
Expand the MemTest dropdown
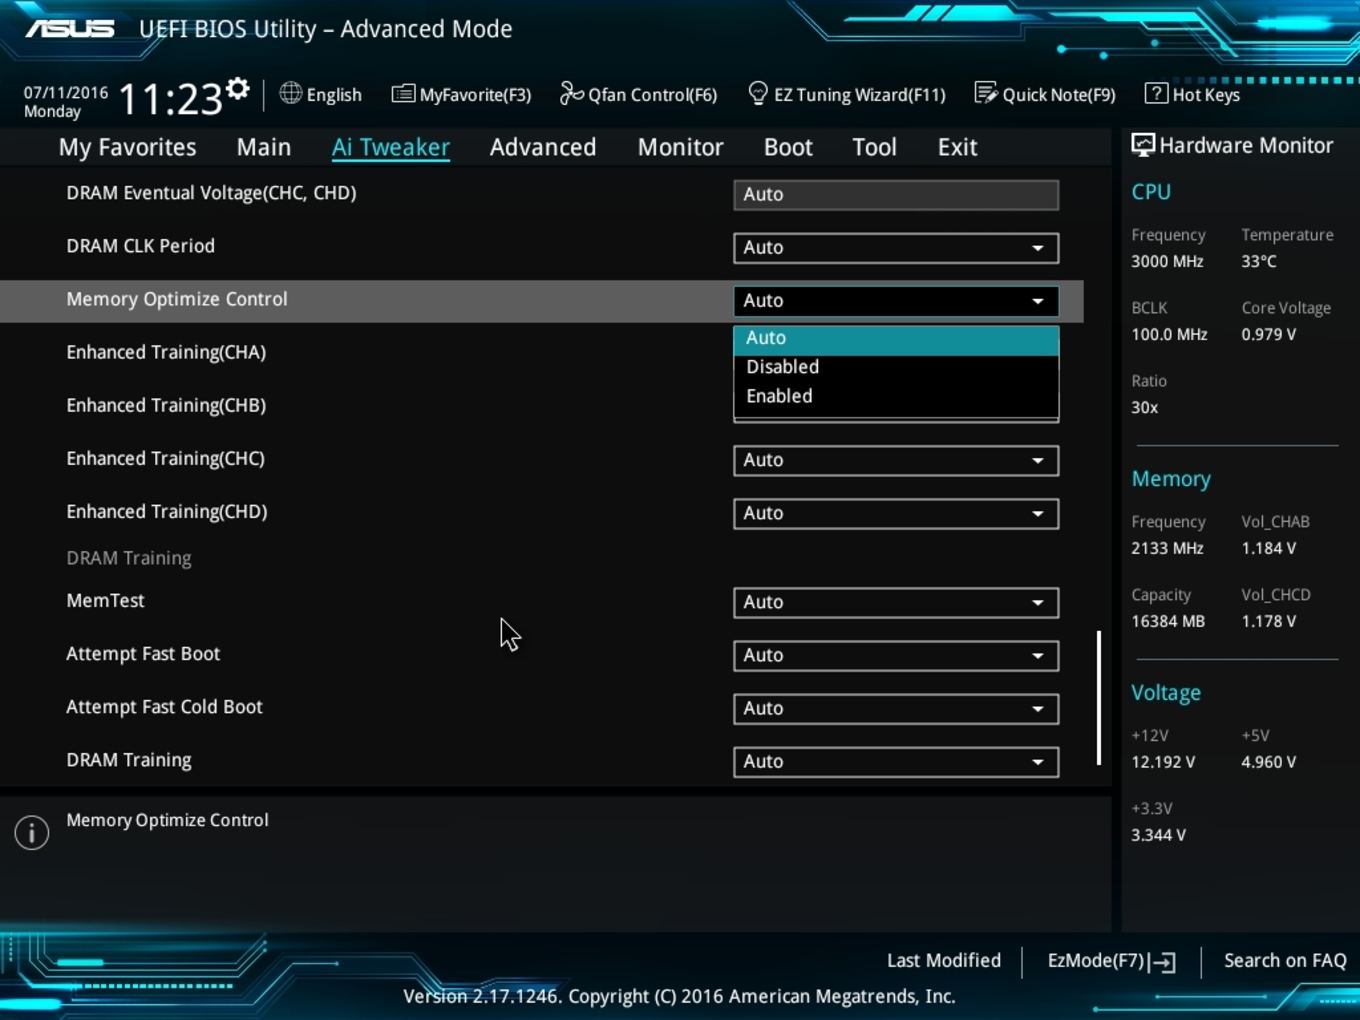point(896,602)
